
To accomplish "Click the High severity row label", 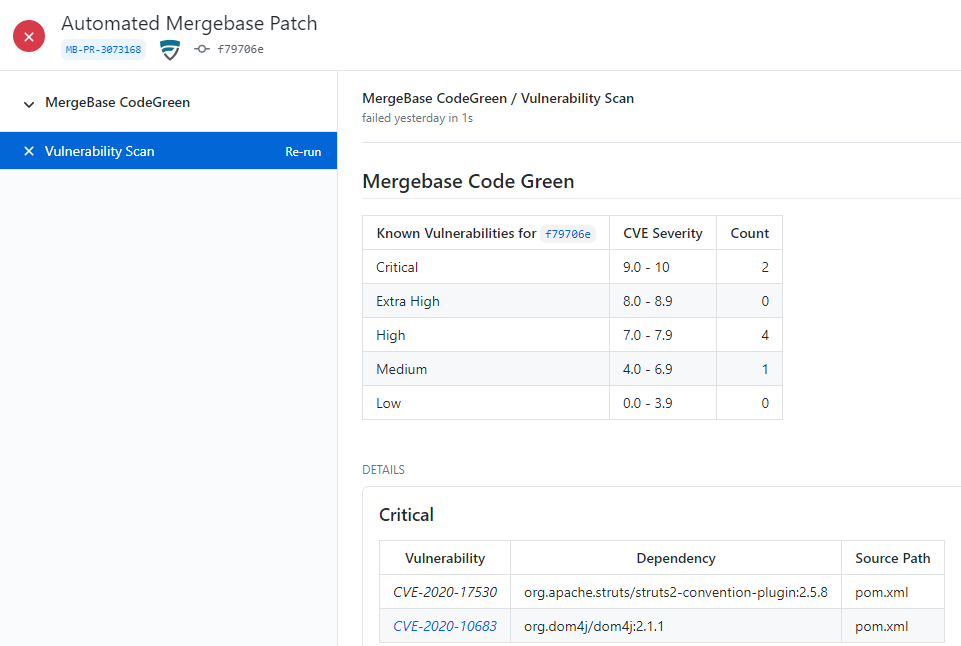I will click(390, 335).
